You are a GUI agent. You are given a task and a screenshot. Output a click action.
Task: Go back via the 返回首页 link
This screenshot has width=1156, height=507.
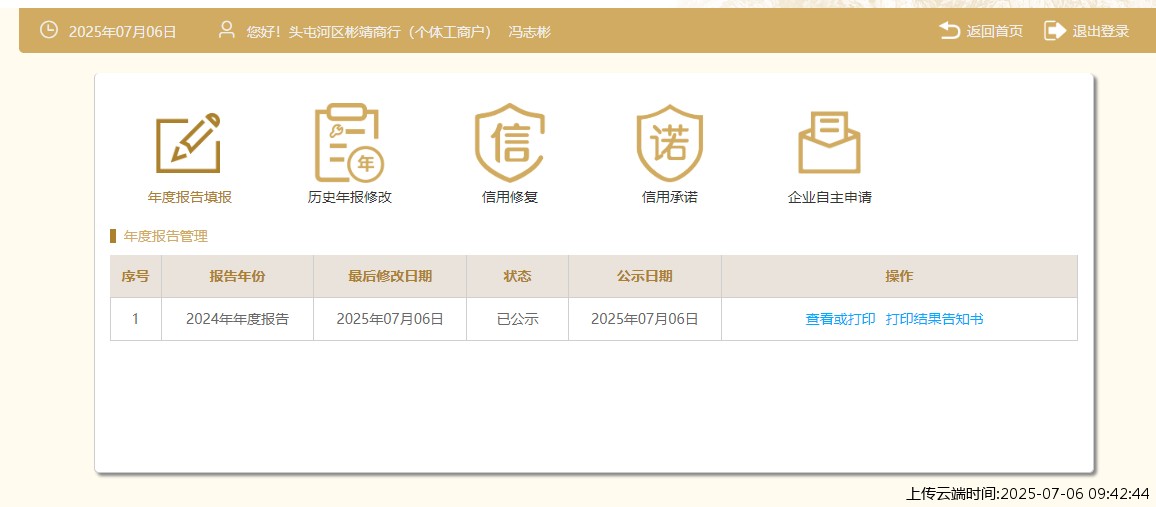tap(995, 32)
